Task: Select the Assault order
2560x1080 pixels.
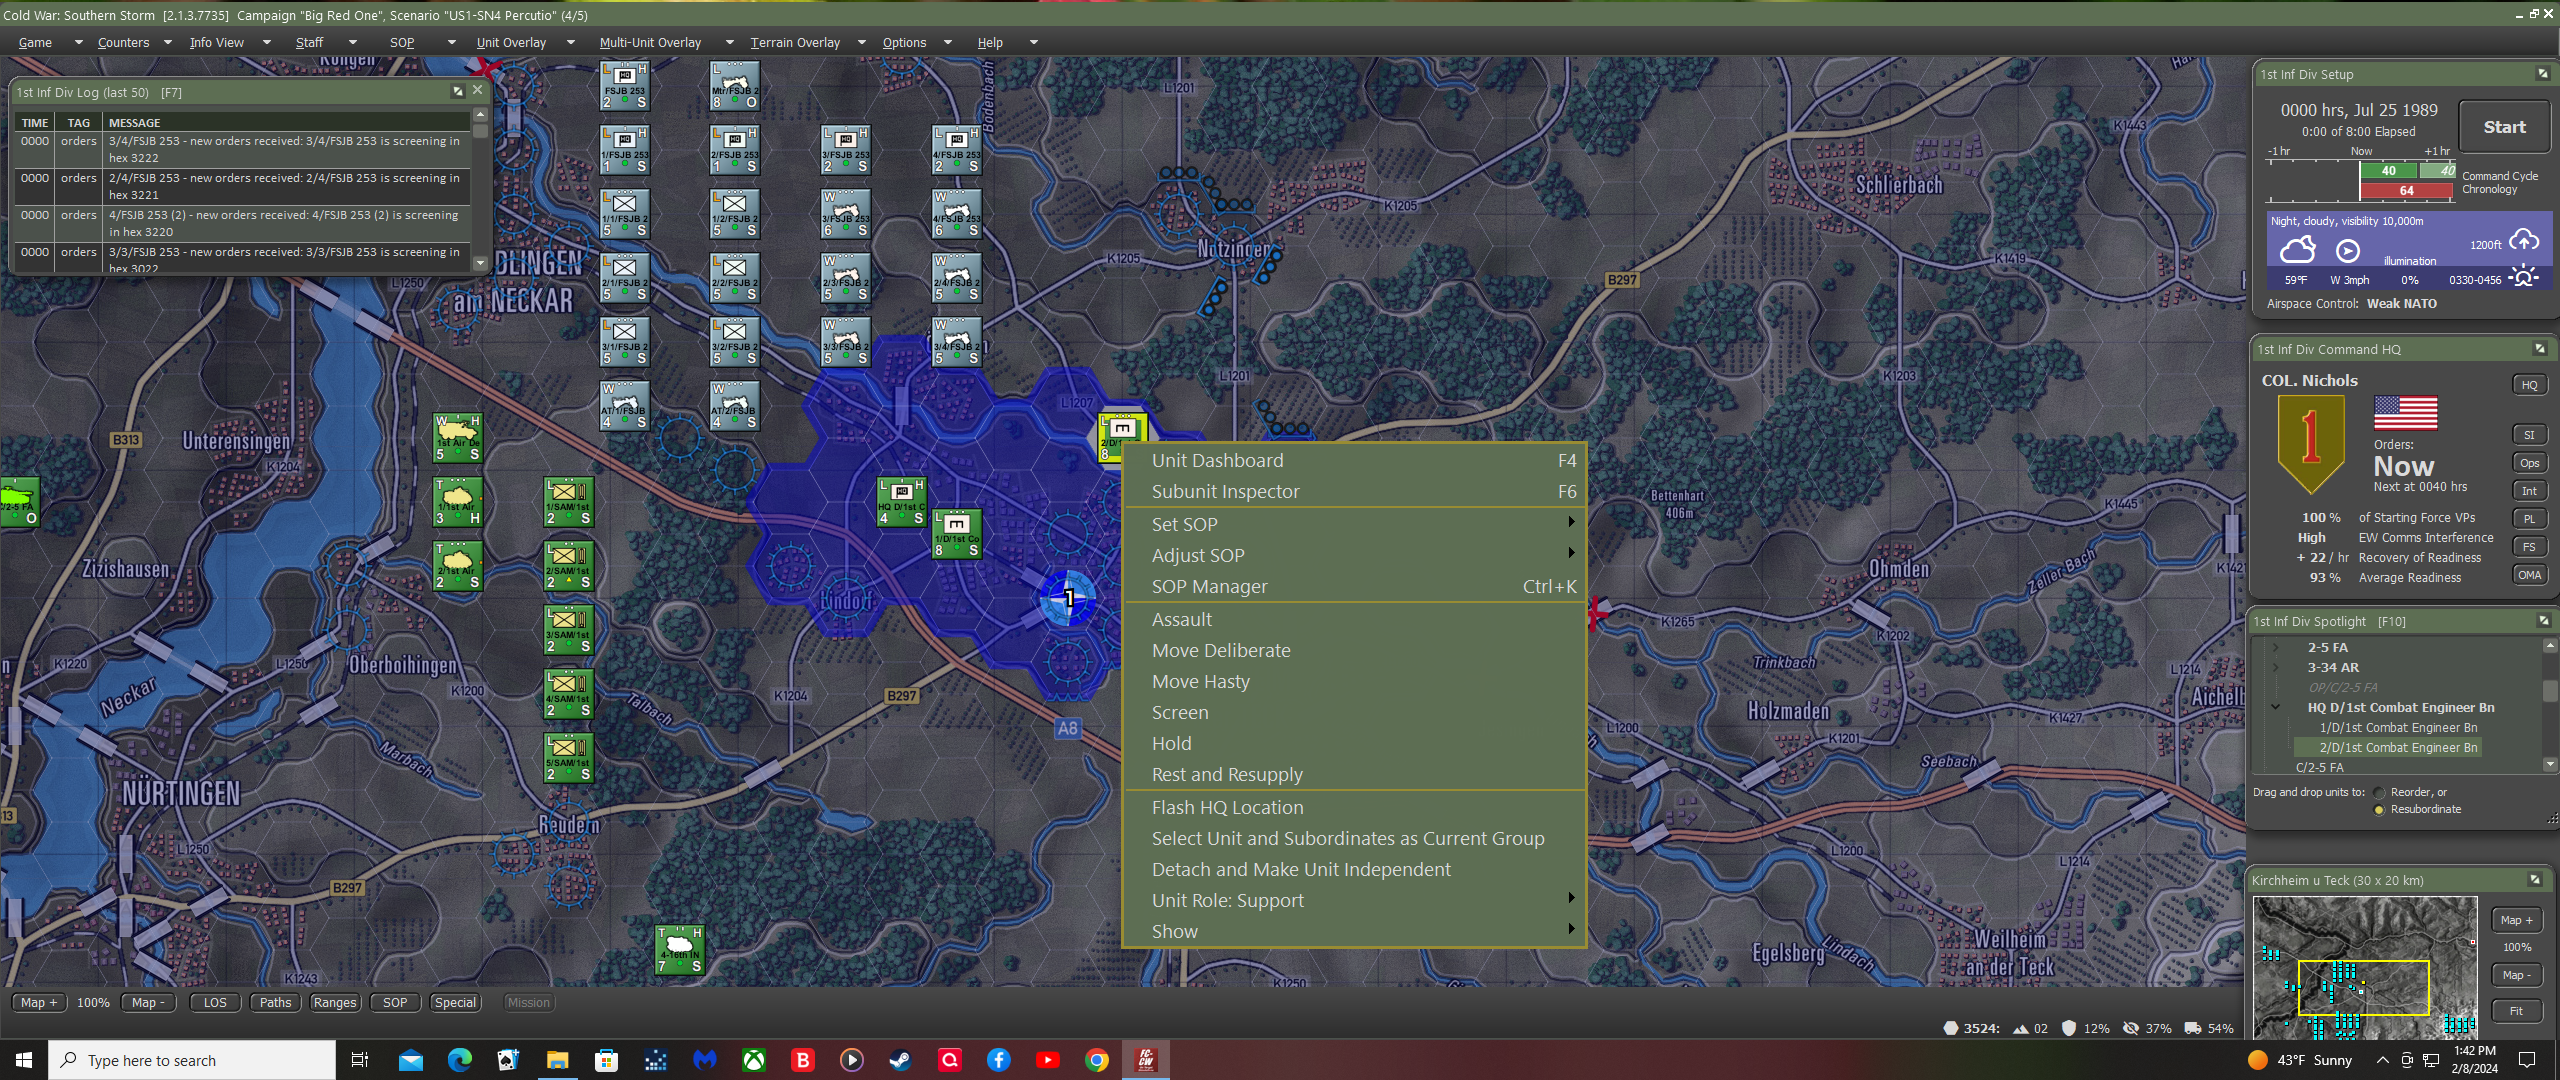Action: click(x=1355, y=619)
